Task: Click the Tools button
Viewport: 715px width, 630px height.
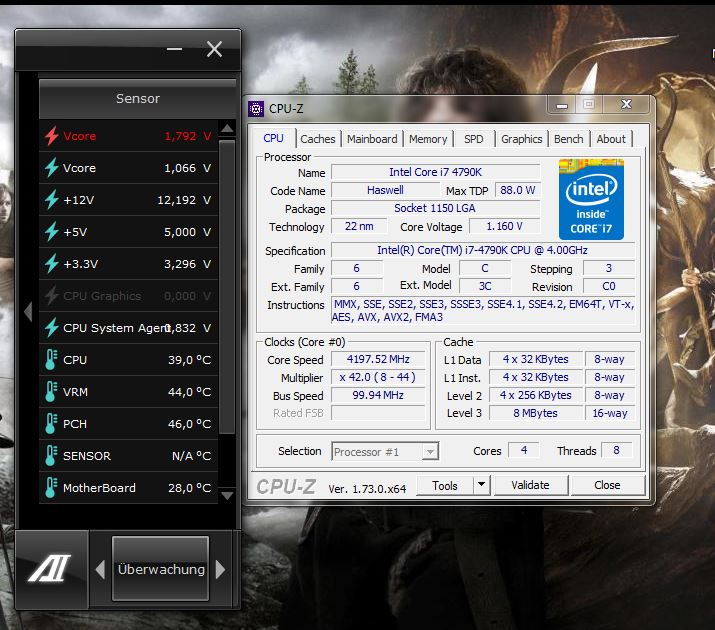Action: (x=445, y=485)
